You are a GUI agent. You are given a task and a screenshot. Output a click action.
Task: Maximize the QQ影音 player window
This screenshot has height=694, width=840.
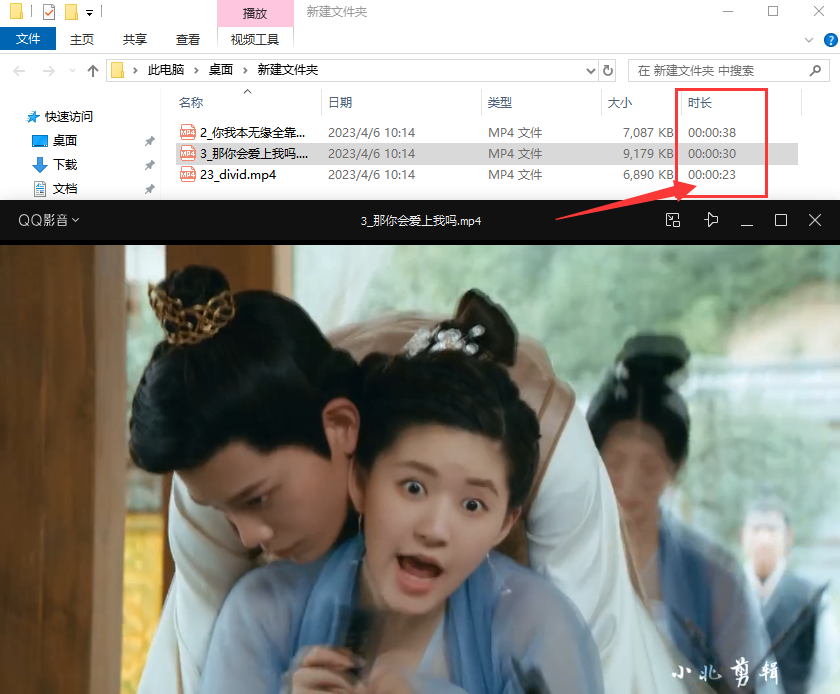(x=781, y=220)
